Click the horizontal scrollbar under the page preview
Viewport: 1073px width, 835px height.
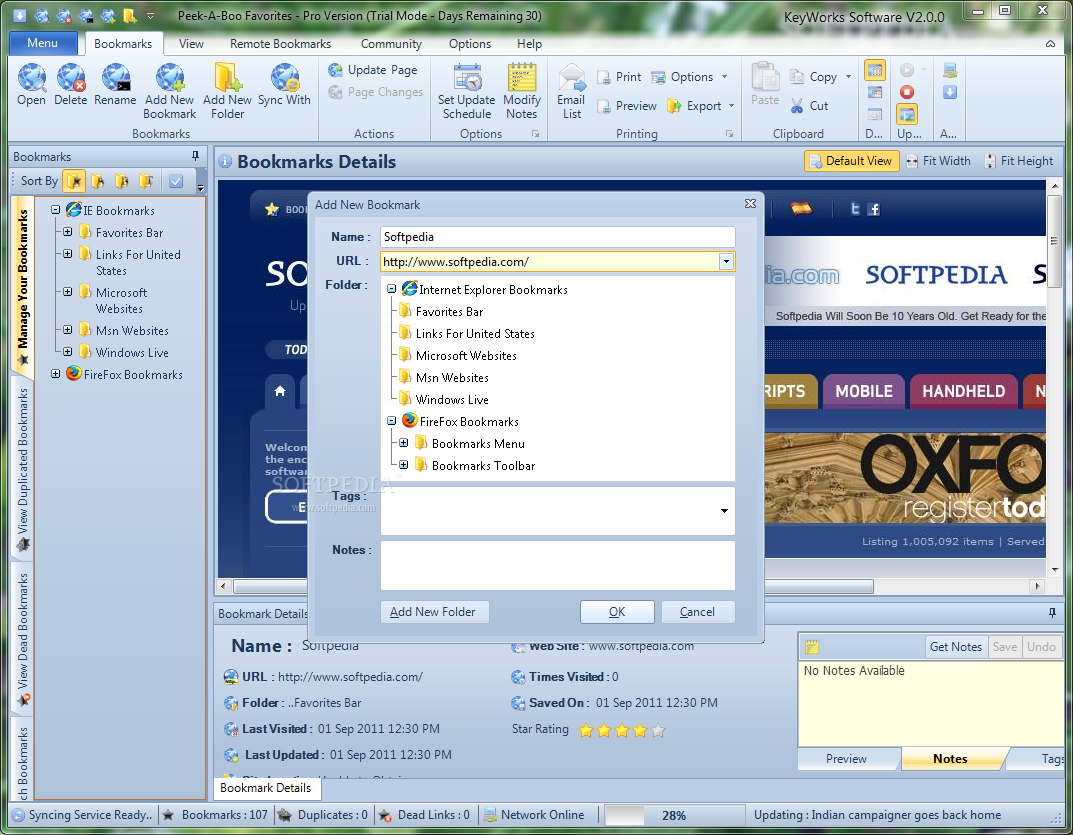pyautogui.click(x=553, y=587)
